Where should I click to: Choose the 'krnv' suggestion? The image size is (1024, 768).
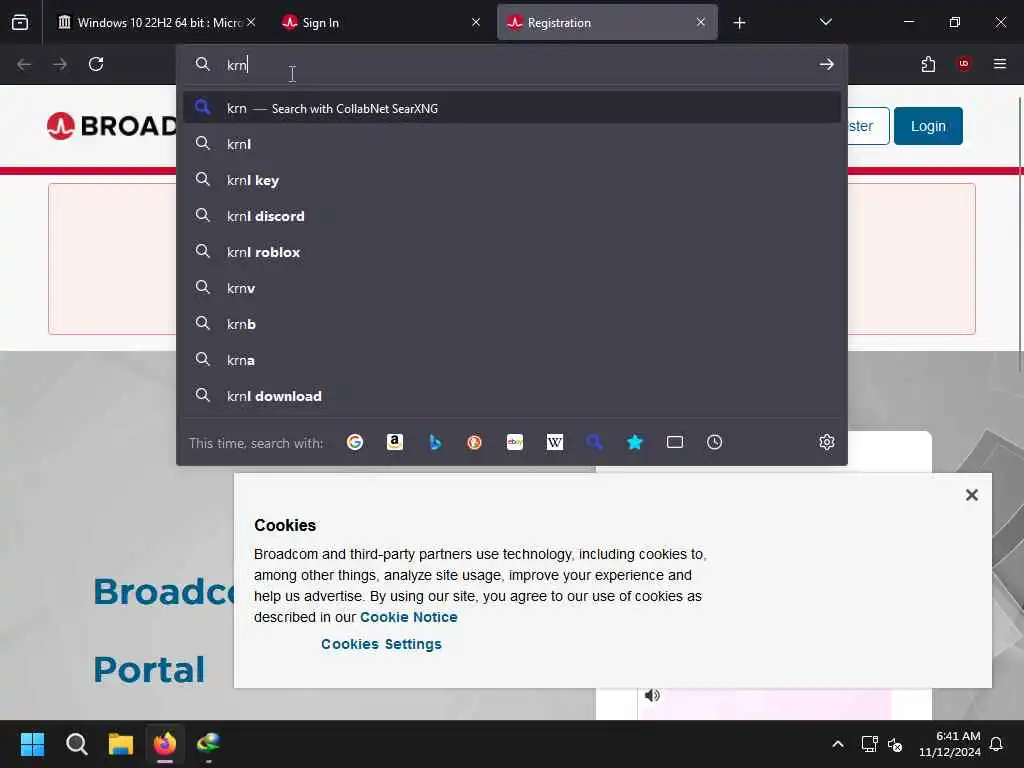coord(512,288)
